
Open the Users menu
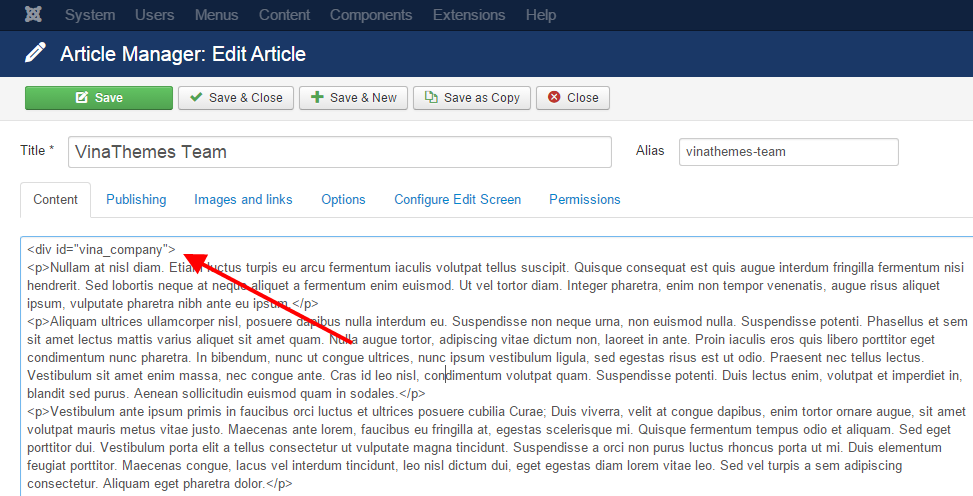click(x=155, y=15)
